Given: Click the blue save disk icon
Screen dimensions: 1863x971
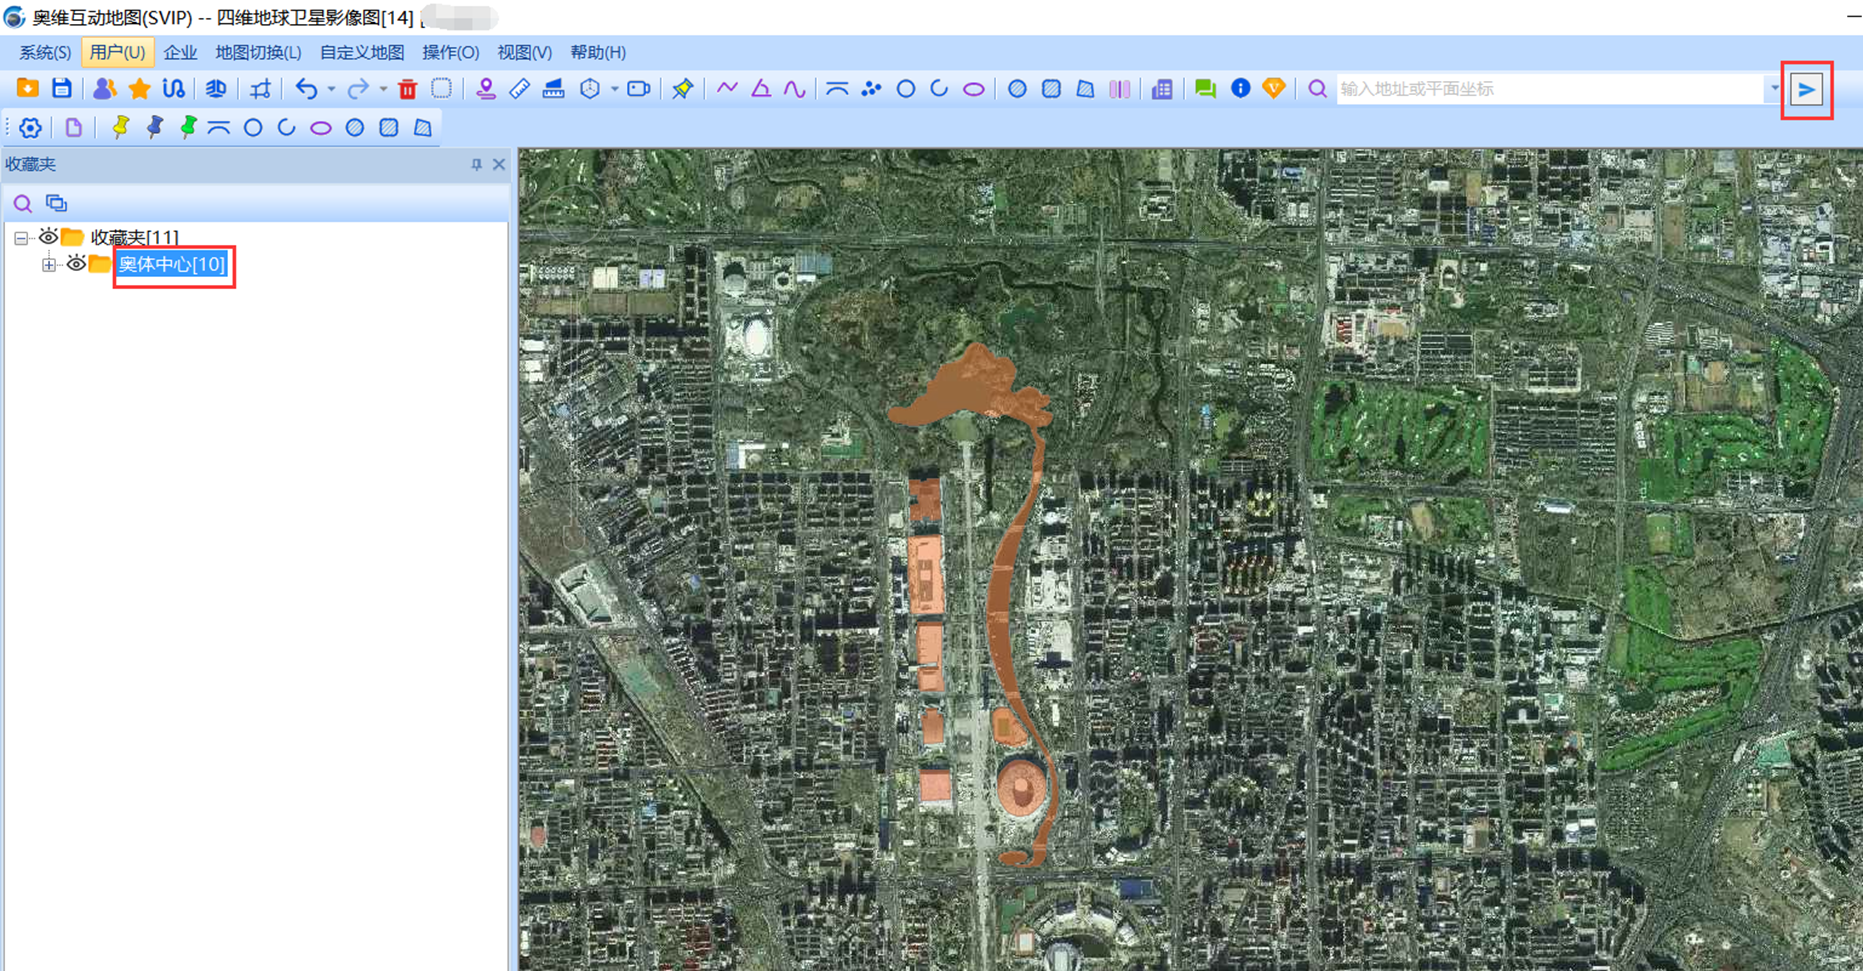Looking at the screenshot, I should click(62, 89).
